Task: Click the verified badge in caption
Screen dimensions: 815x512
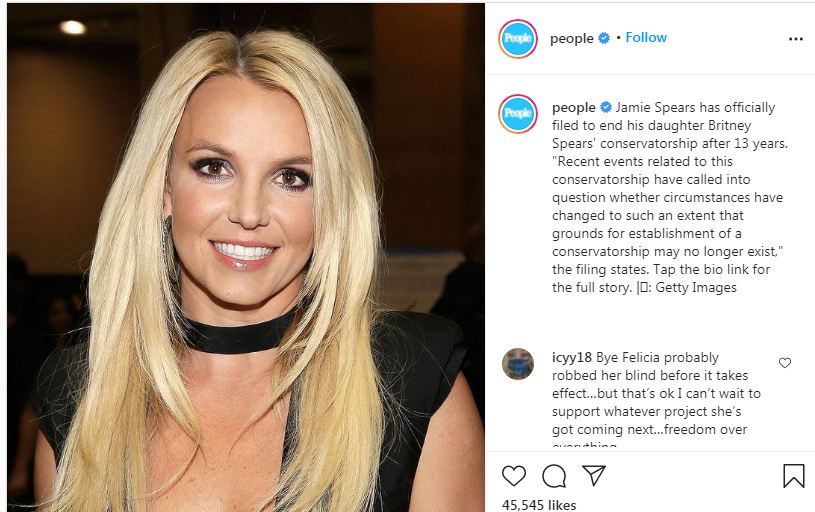Action: point(606,107)
